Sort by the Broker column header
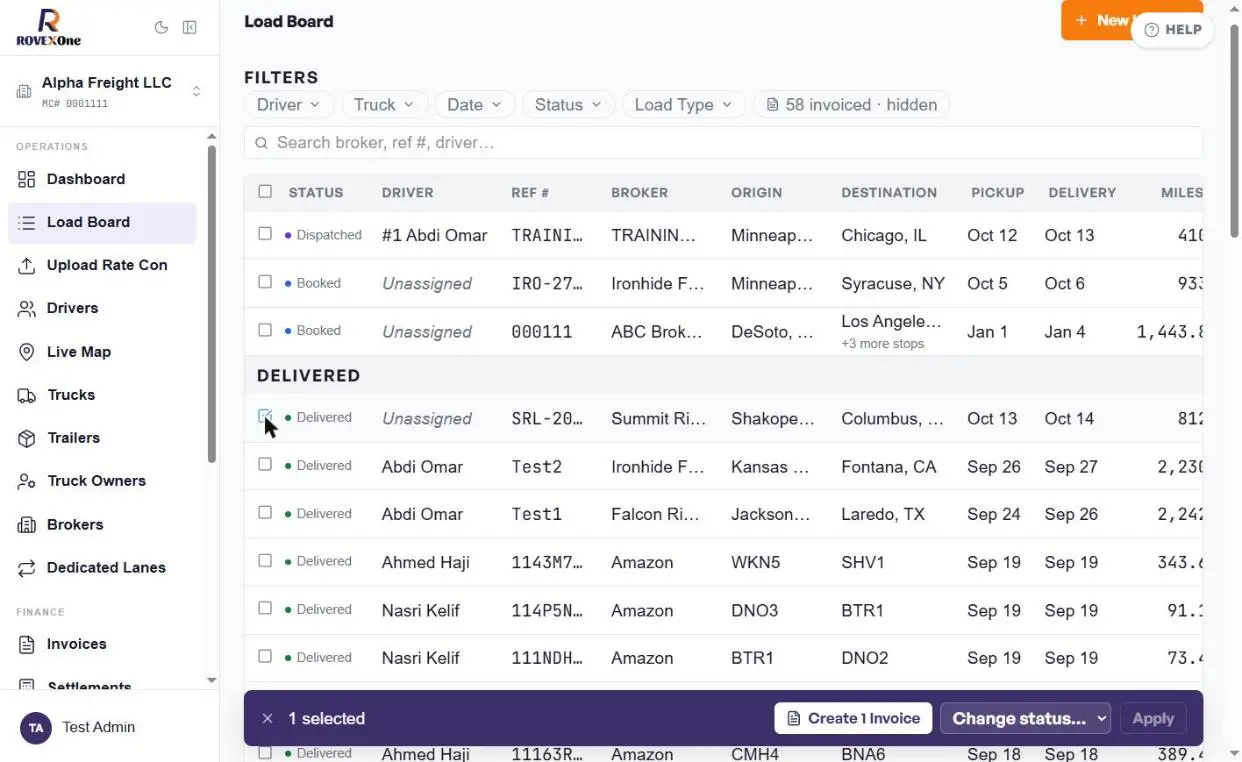Viewport: 1242px width, 762px height. [640, 192]
